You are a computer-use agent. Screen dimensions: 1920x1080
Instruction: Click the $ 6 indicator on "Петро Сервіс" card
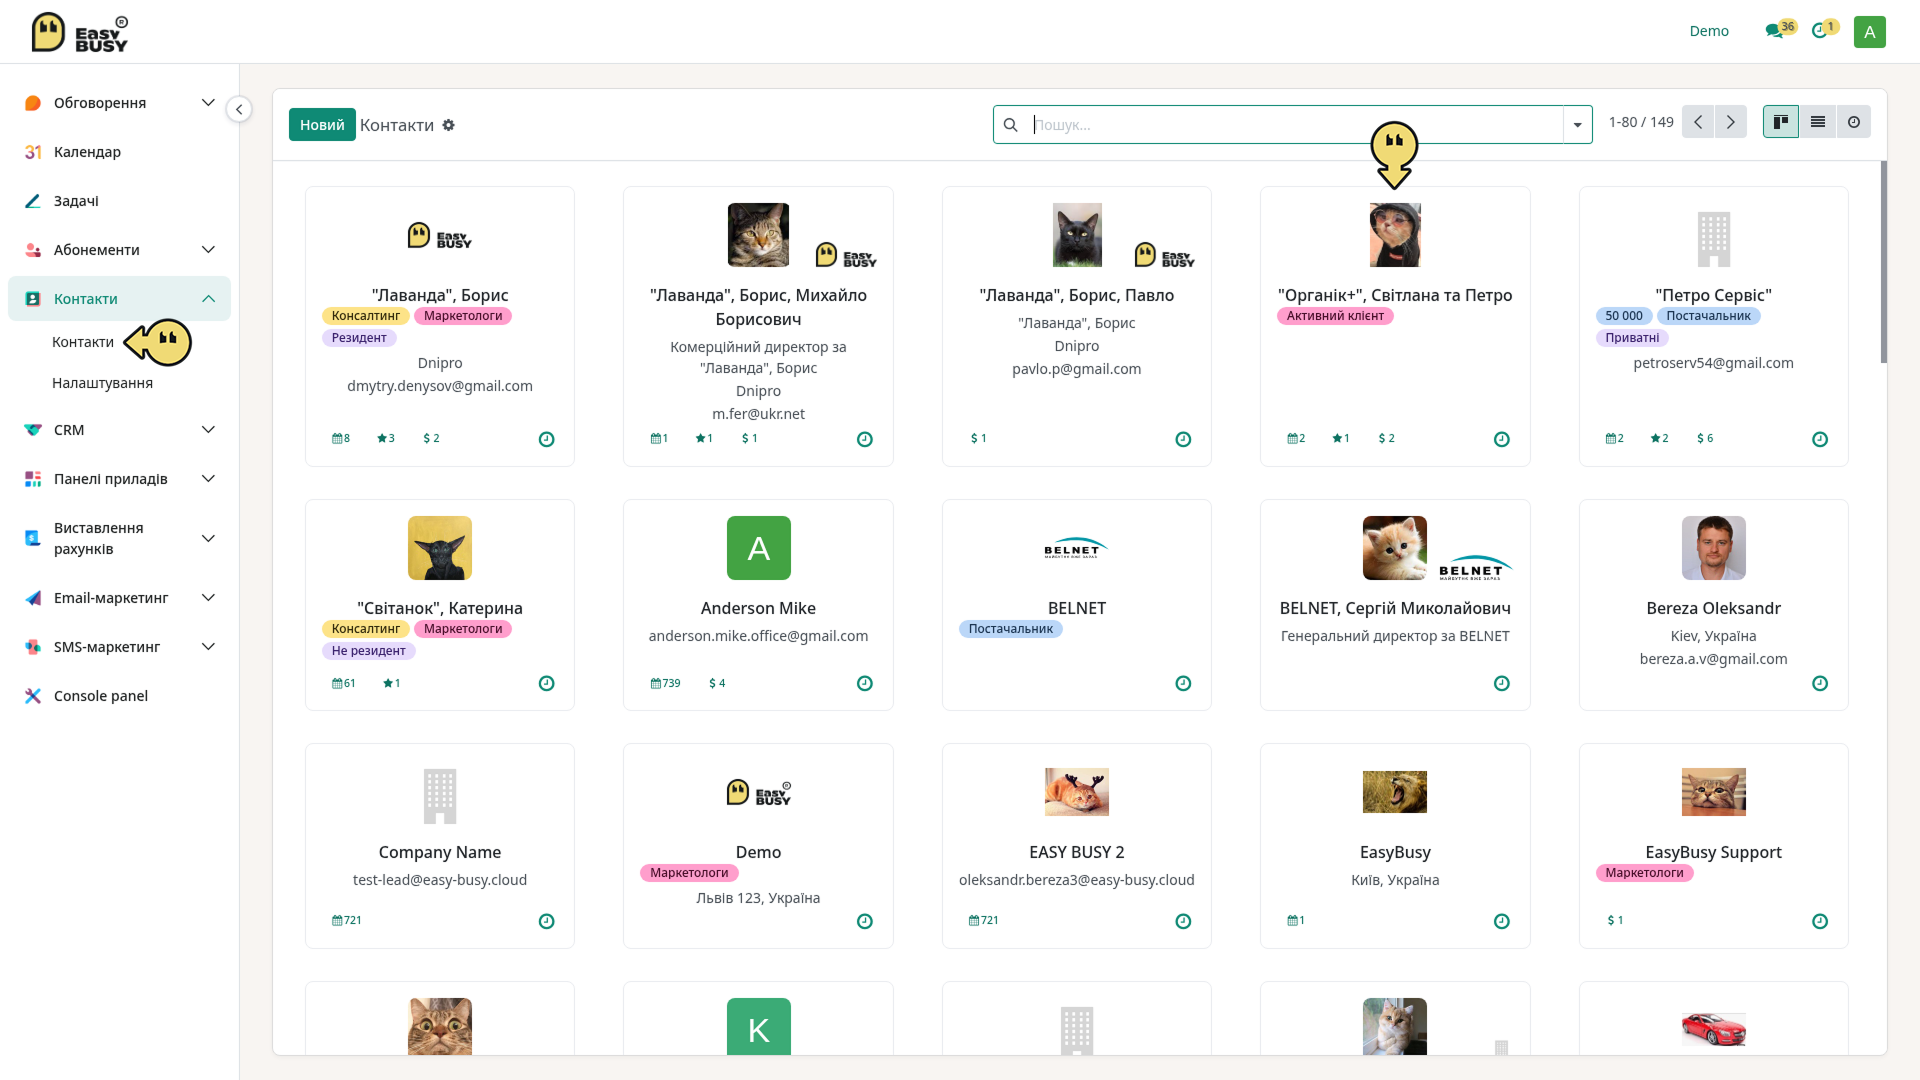click(x=1705, y=438)
